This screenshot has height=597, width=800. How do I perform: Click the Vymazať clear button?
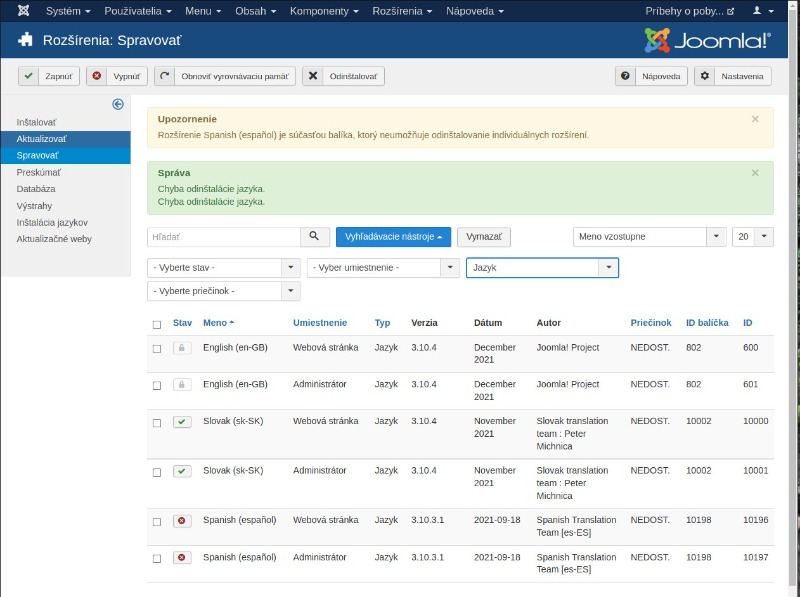point(484,237)
